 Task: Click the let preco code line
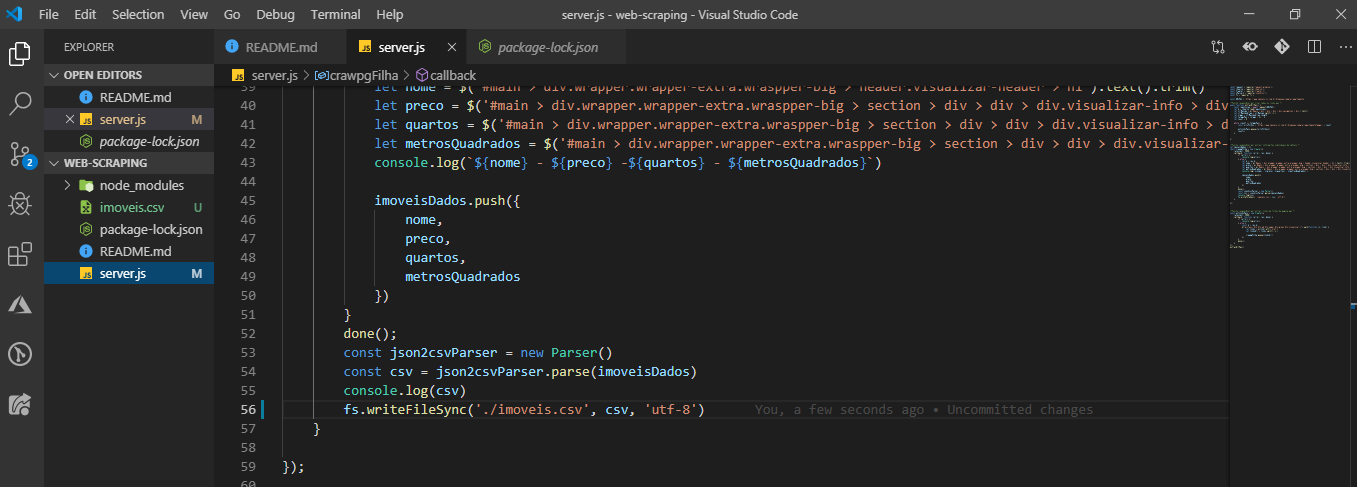coord(801,106)
